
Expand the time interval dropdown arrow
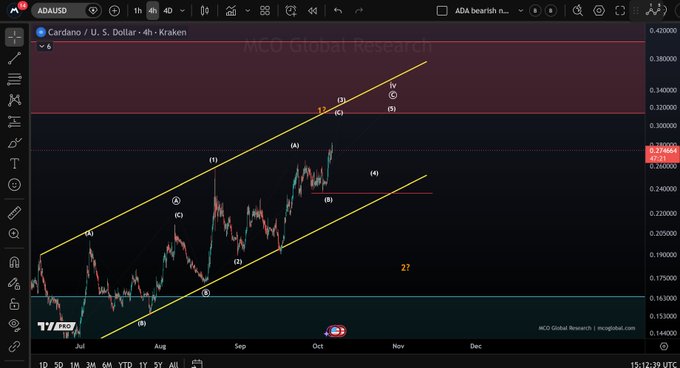(x=182, y=11)
